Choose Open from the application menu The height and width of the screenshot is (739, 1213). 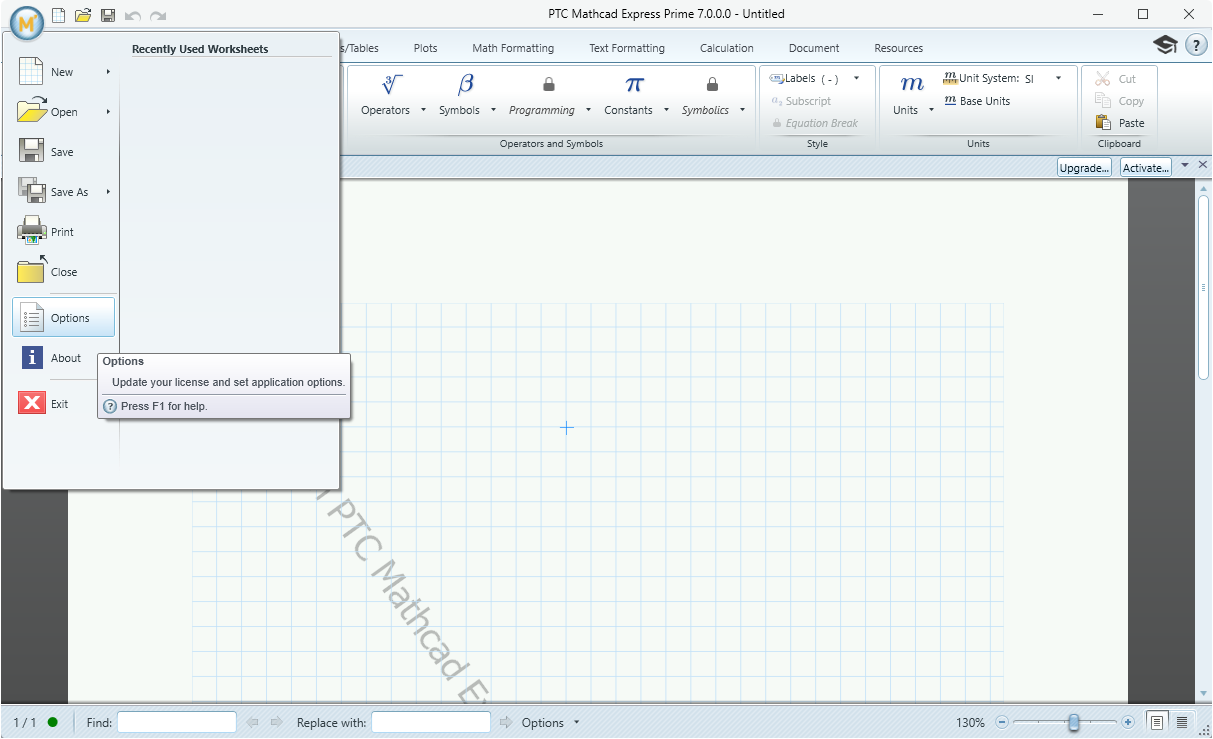(x=64, y=112)
